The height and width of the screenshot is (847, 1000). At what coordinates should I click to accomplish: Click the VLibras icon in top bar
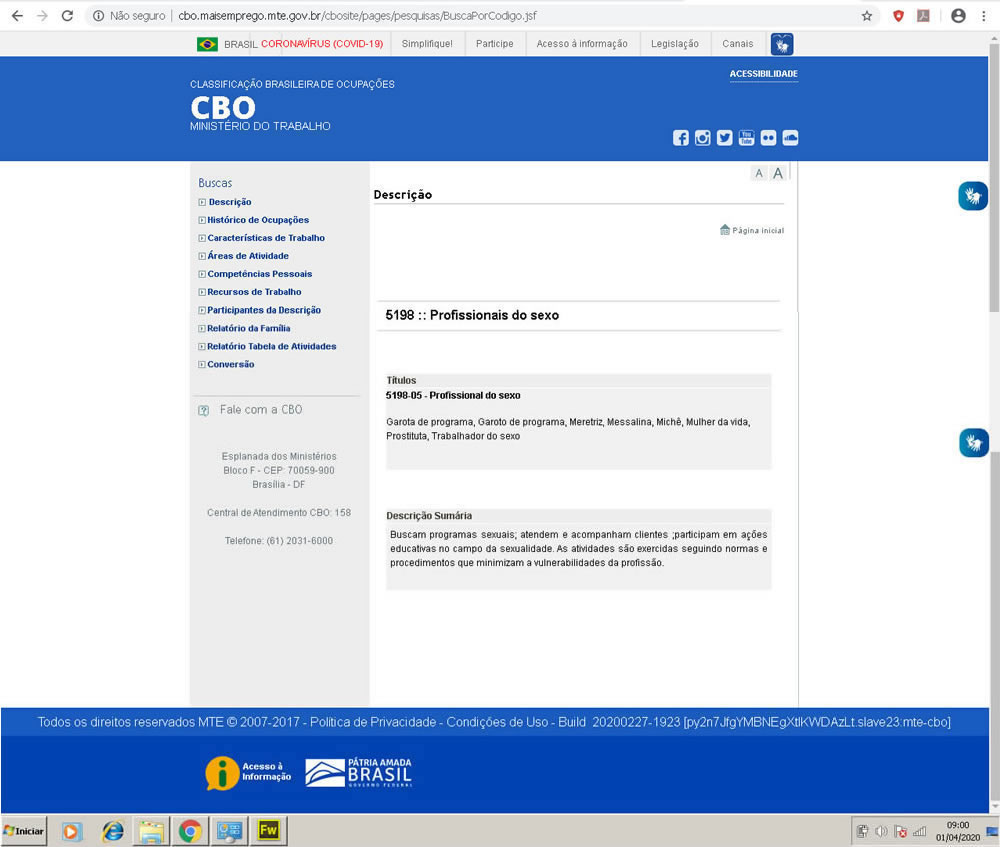click(x=782, y=44)
